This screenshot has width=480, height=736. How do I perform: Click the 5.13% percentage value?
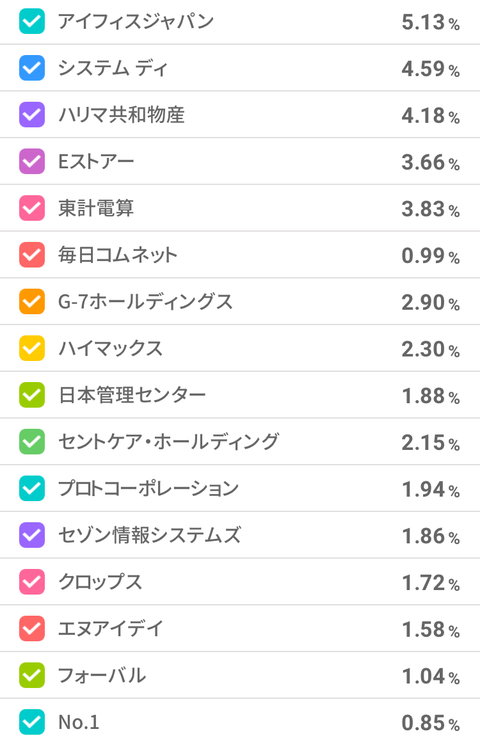tap(430, 23)
